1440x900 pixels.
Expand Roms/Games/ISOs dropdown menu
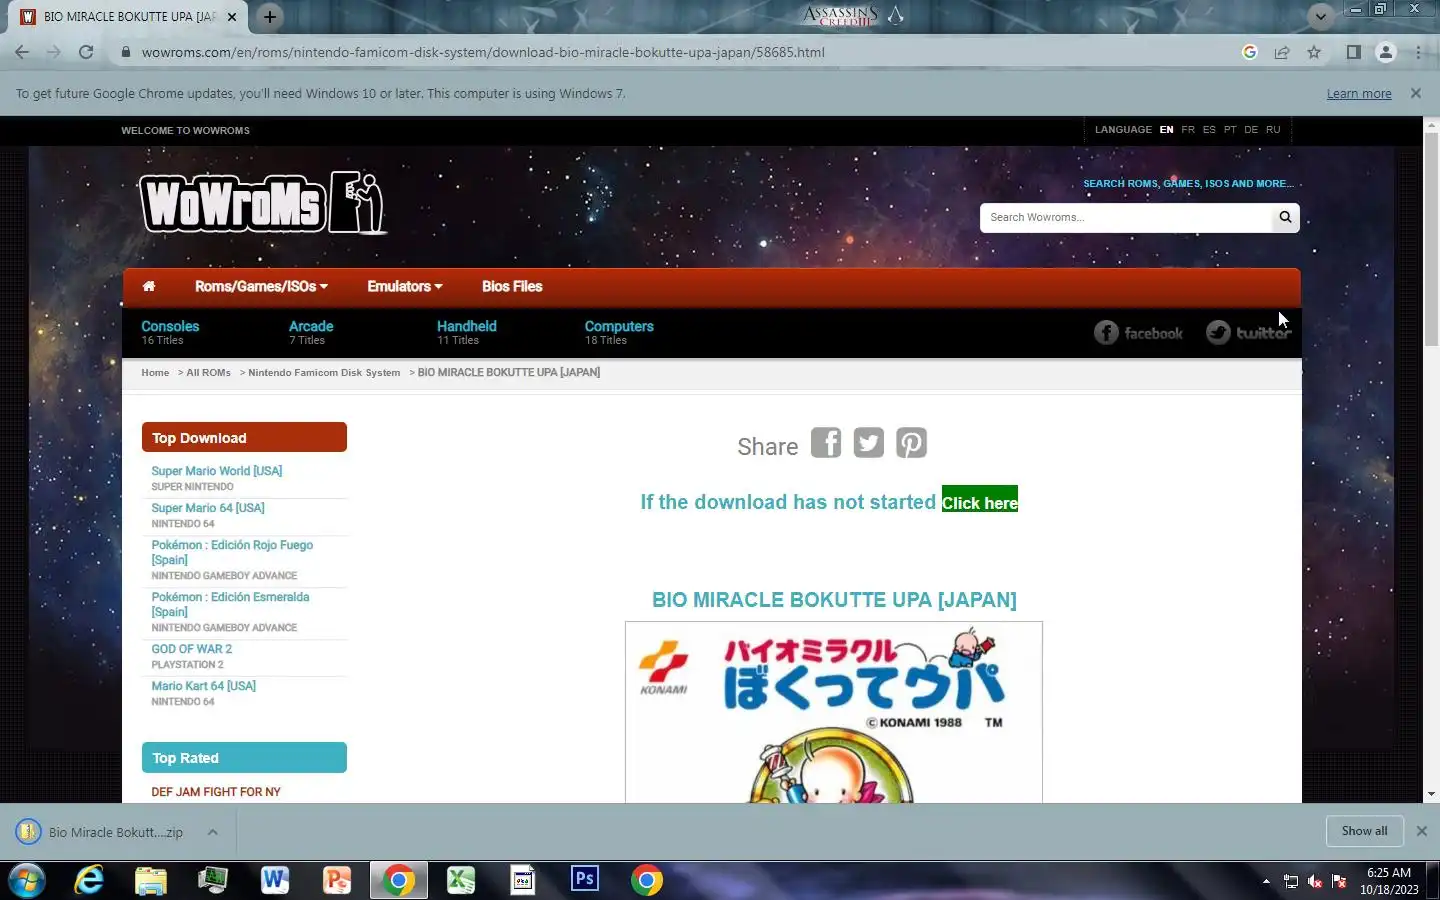[261, 286]
